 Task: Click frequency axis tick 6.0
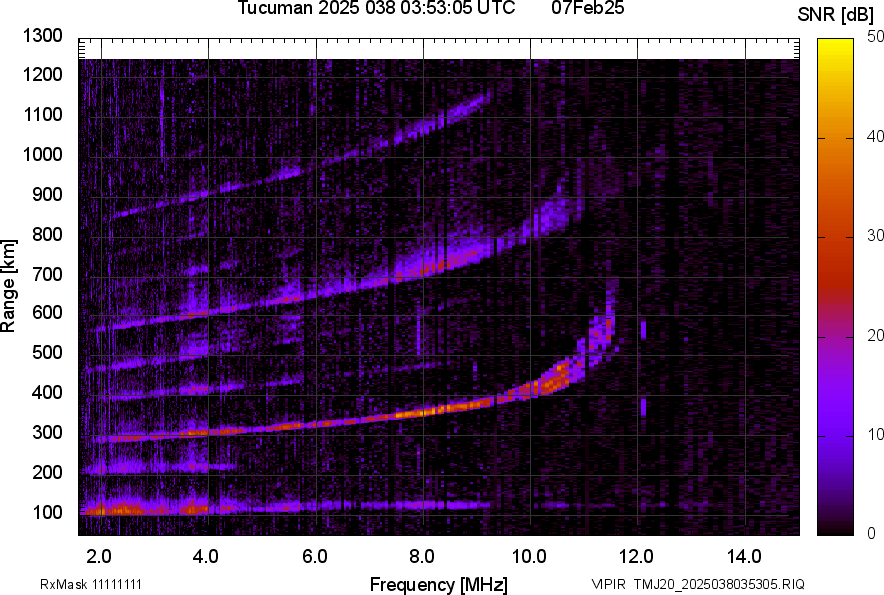[315, 557]
